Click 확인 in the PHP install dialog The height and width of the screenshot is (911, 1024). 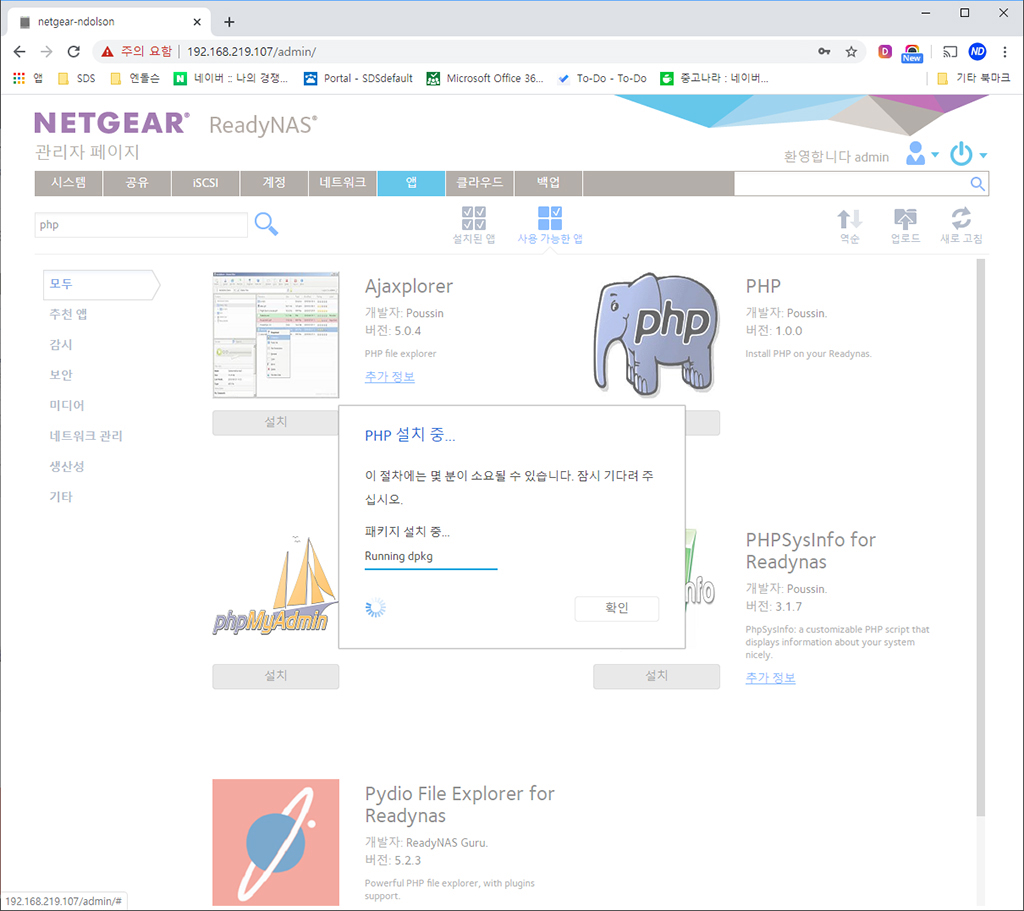coord(616,608)
